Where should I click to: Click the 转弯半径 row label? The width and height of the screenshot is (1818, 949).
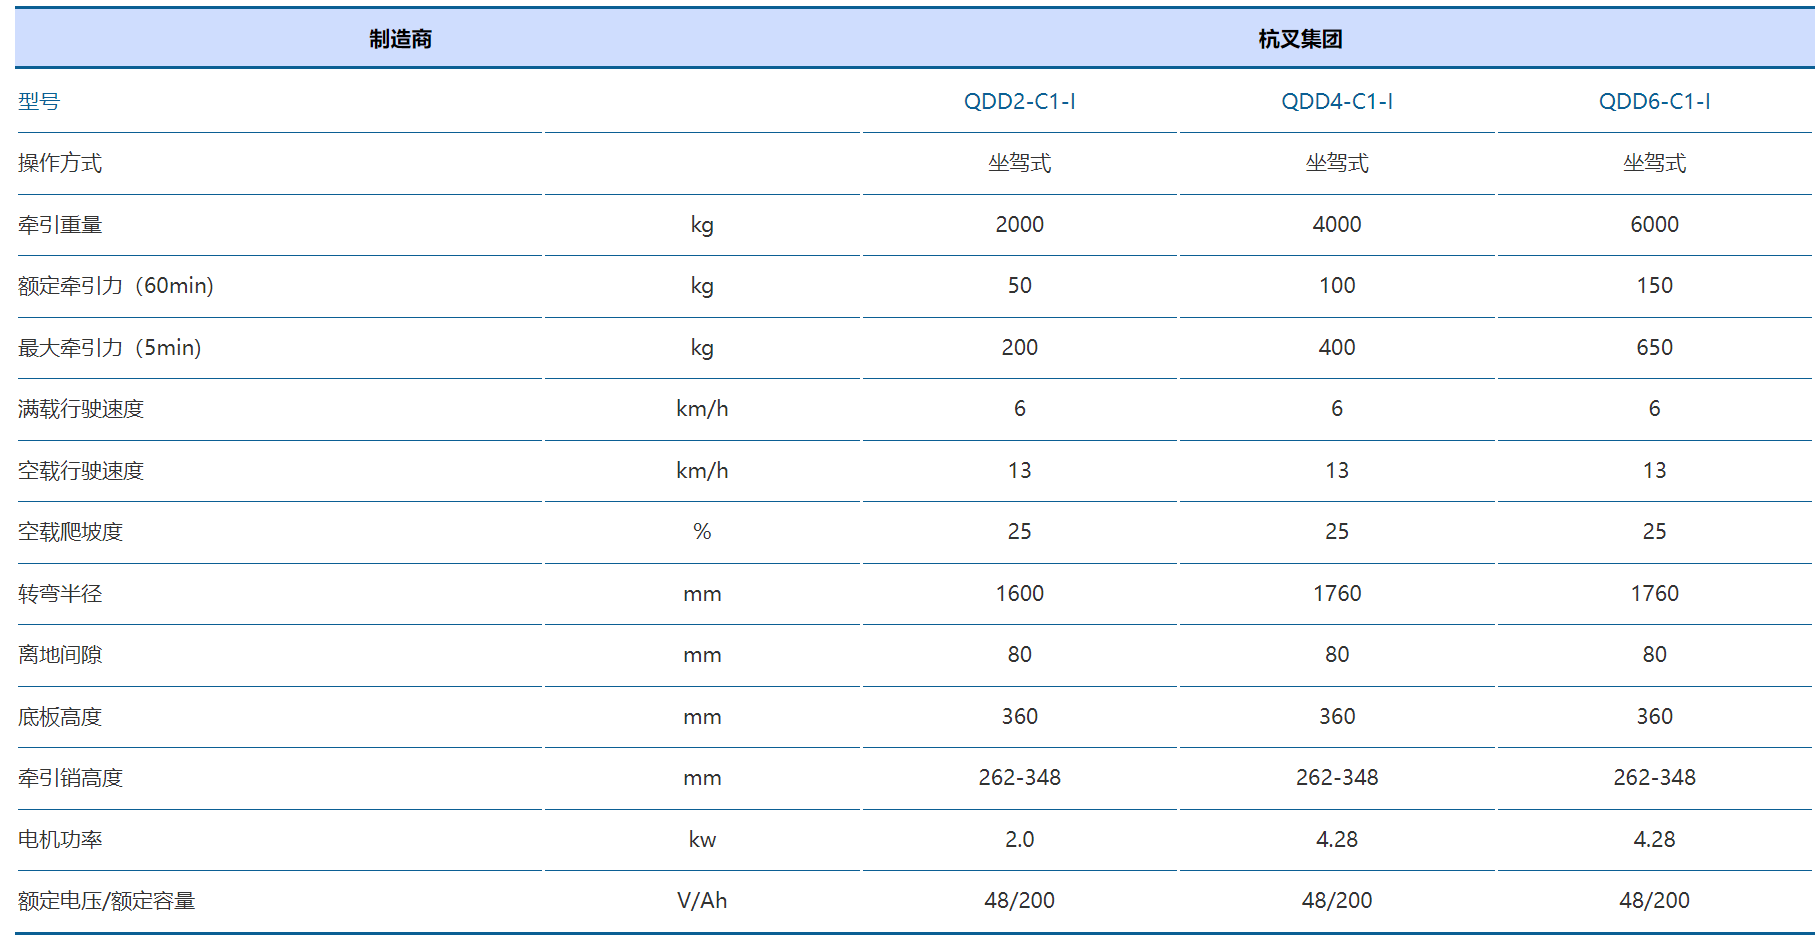[60, 594]
